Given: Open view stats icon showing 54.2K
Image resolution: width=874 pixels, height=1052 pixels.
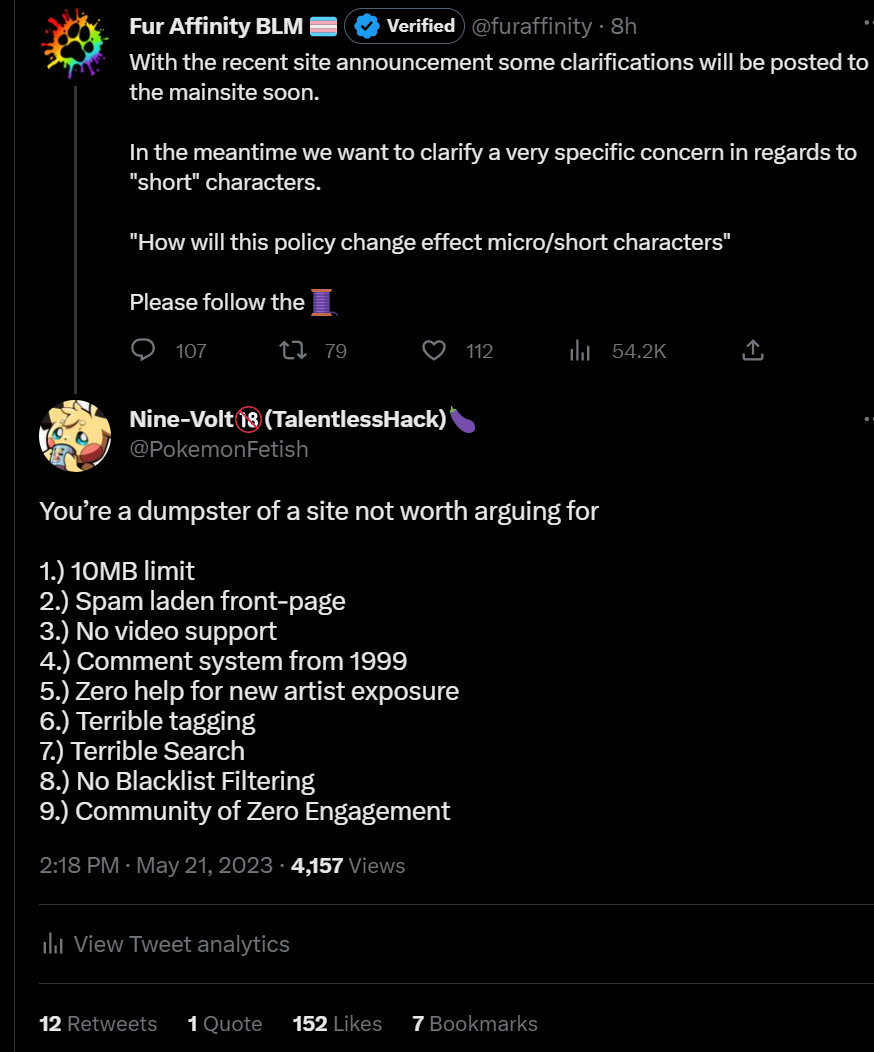Looking at the screenshot, I should tap(580, 350).
